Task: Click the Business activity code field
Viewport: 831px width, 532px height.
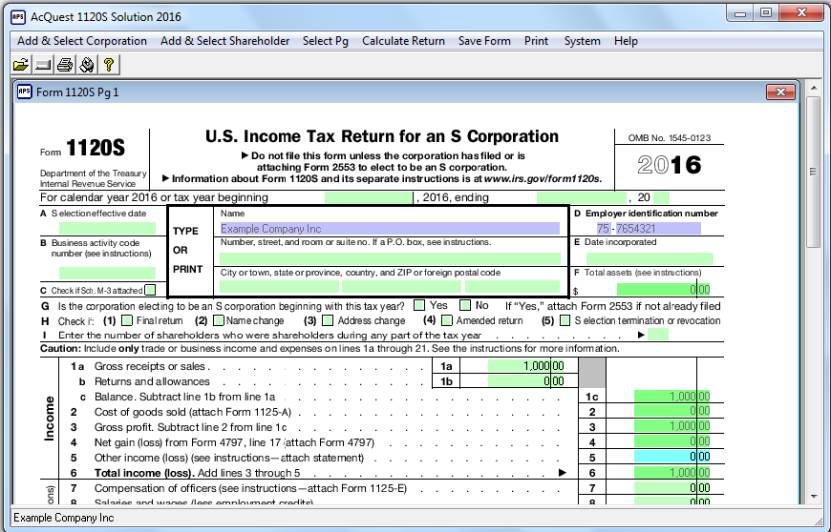Action: (x=107, y=273)
